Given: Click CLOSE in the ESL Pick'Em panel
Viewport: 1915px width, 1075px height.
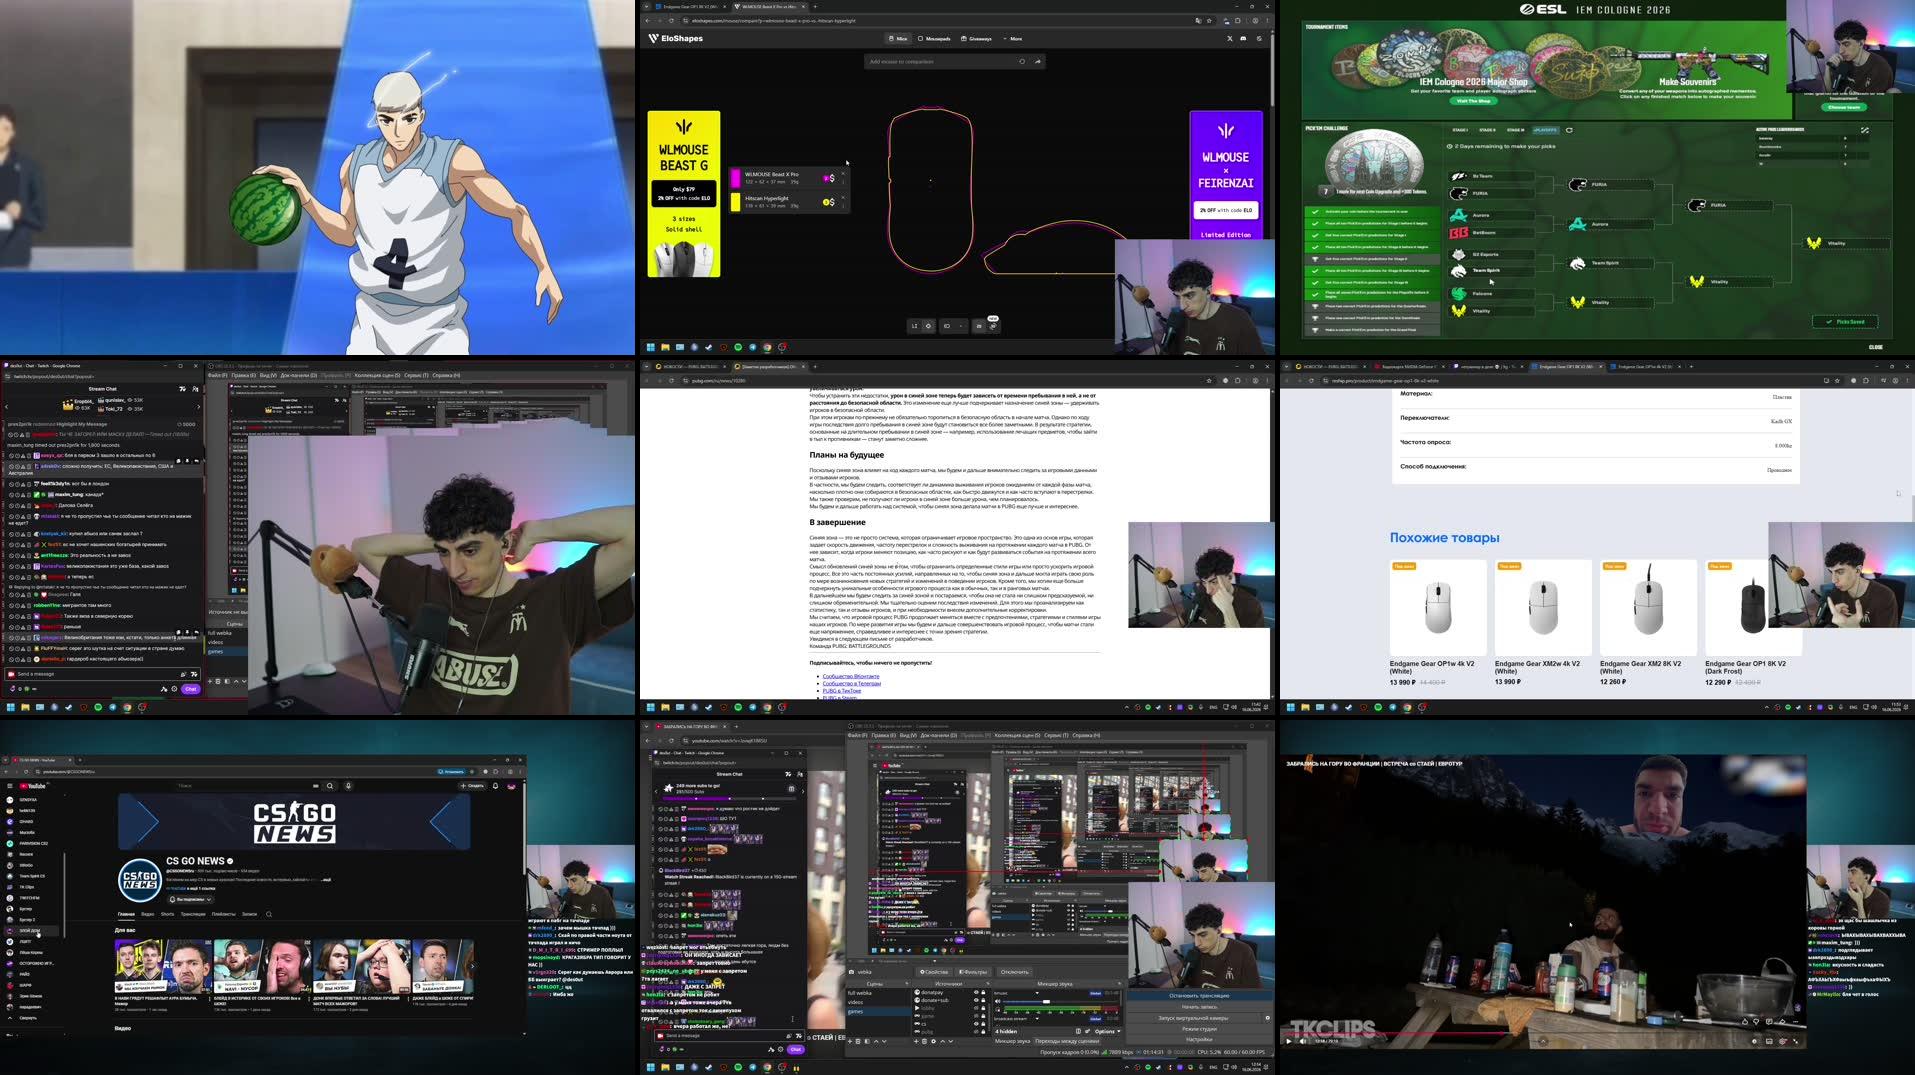Looking at the screenshot, I should tap(1875, 347).
